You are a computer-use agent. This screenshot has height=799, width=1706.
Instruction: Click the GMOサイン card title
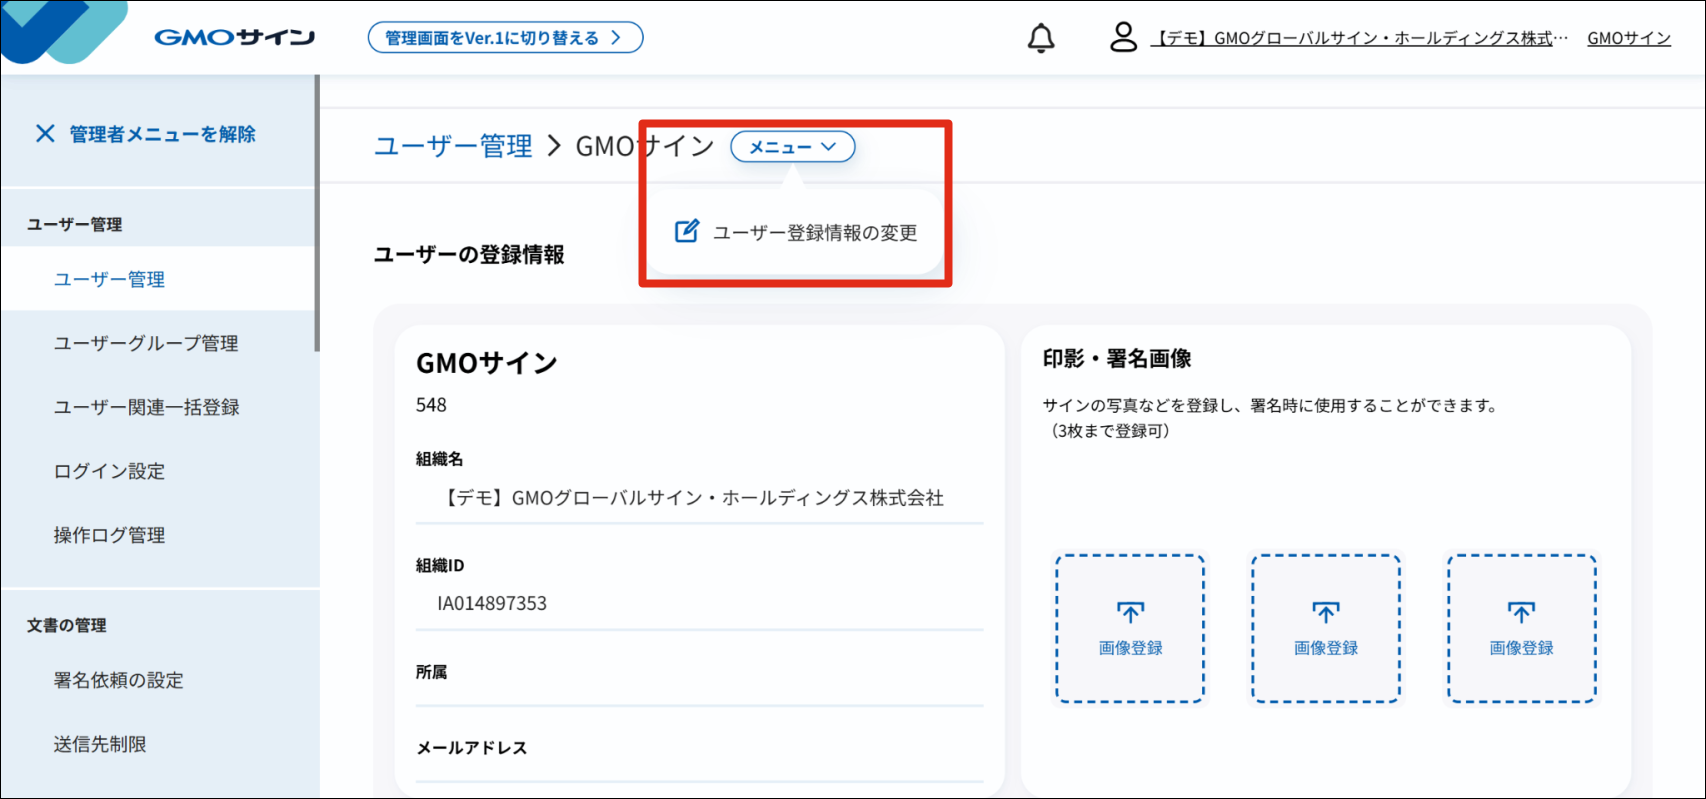(487, 363)
